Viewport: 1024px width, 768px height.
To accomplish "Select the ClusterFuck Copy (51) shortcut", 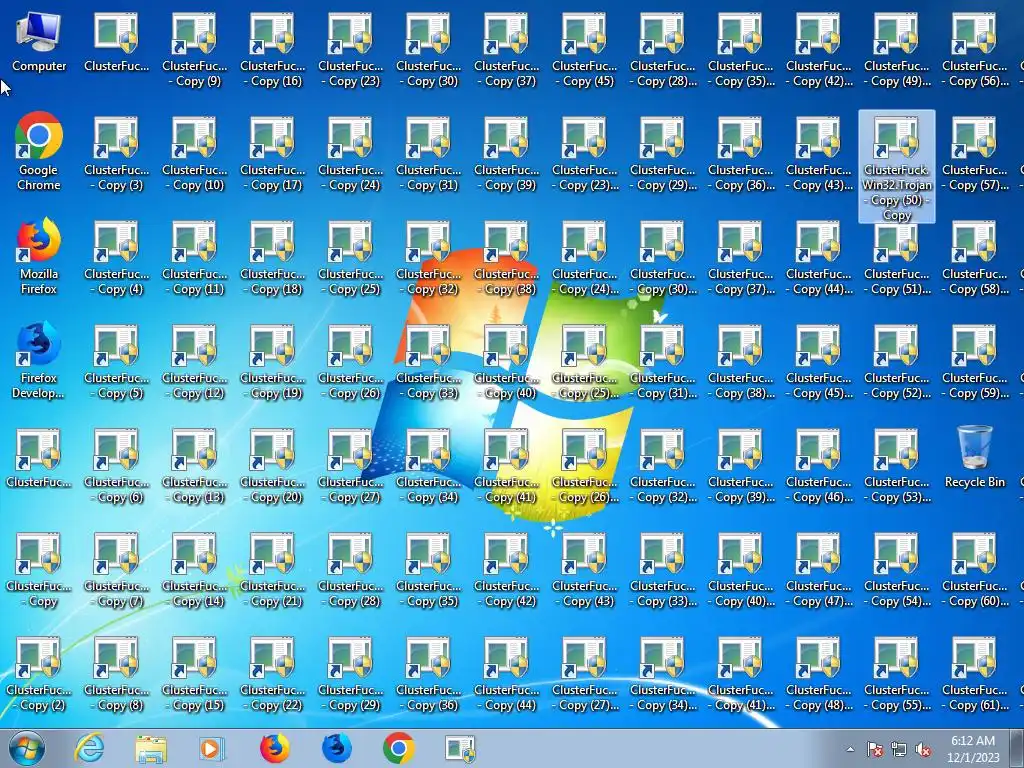I will point(897,257).
